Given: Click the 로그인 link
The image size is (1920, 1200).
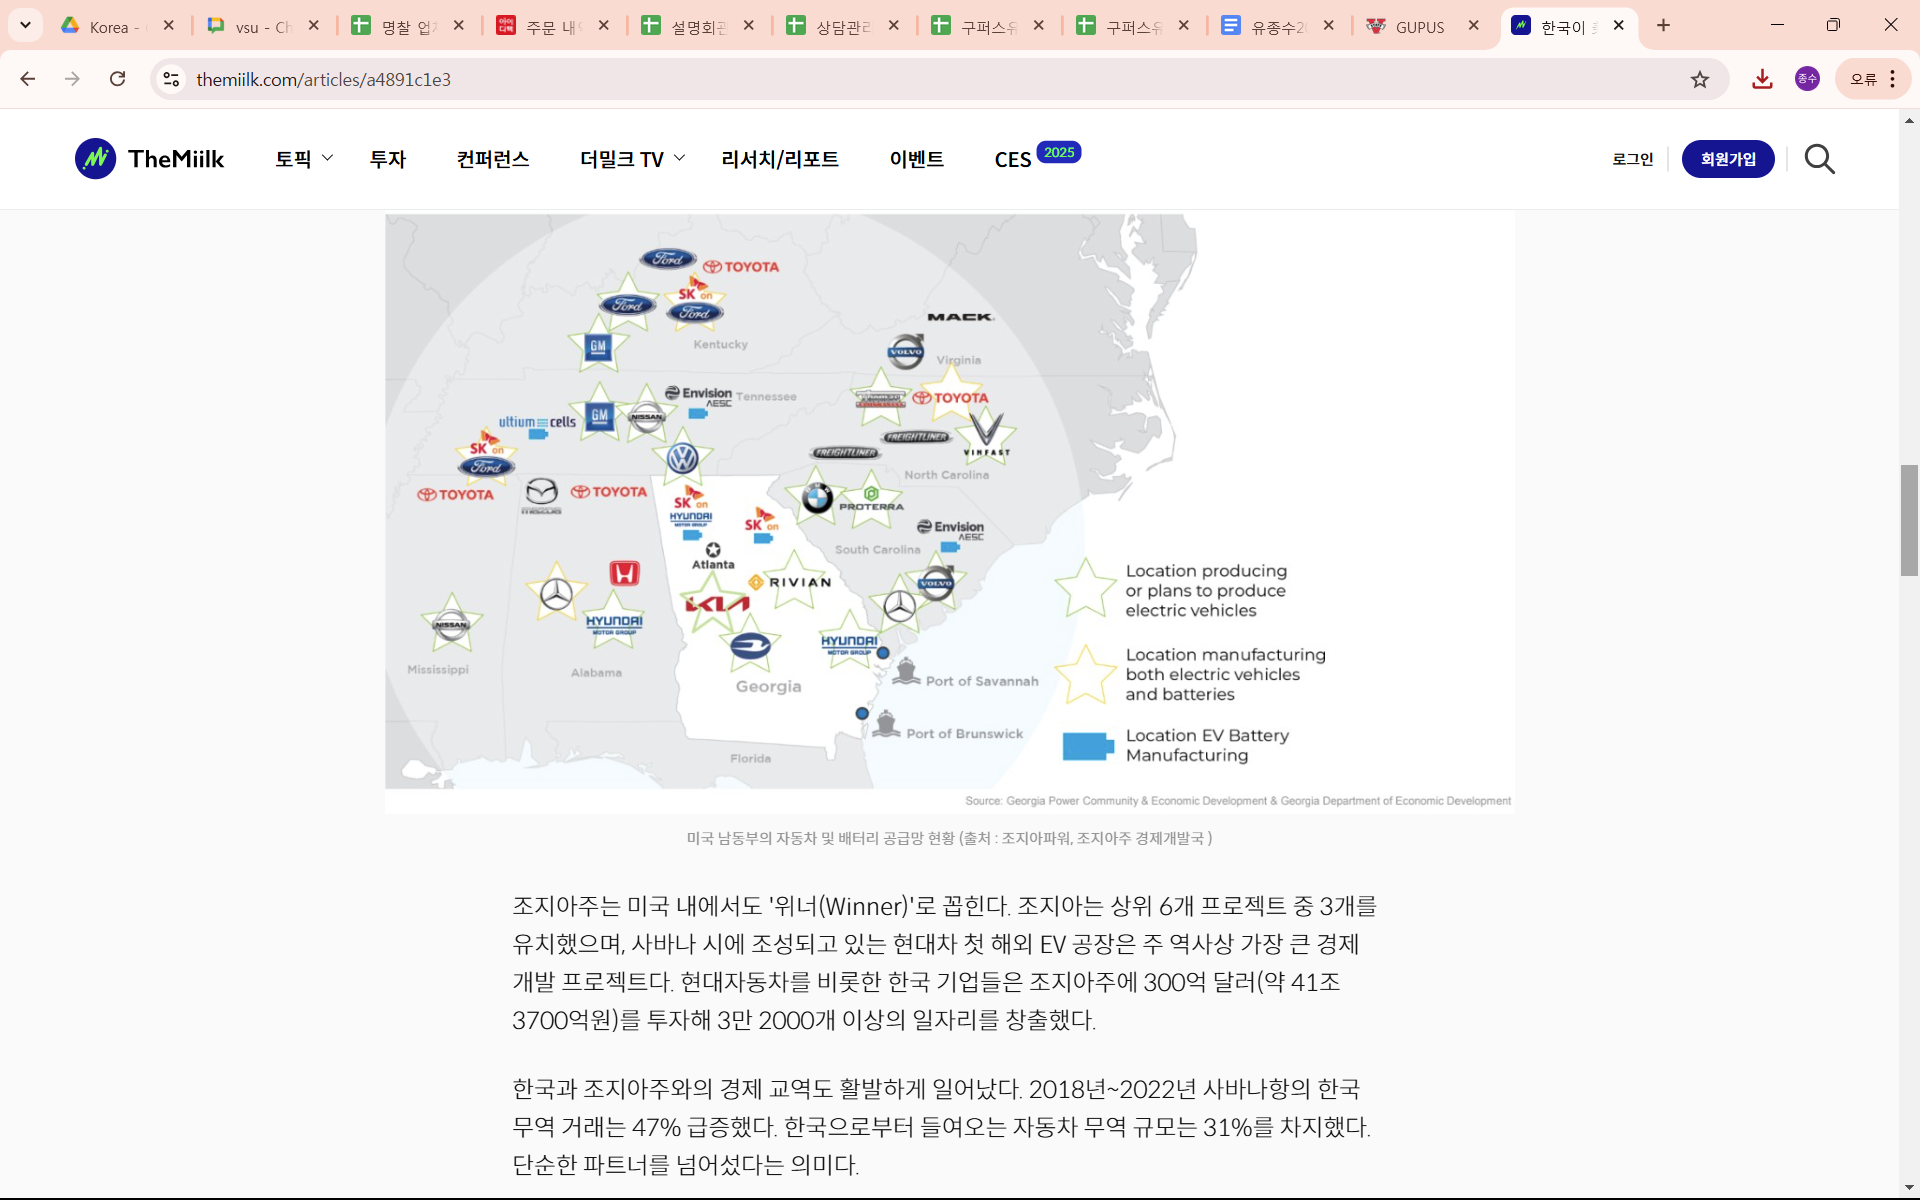Looking at the screenshot, I should 1633,159.
